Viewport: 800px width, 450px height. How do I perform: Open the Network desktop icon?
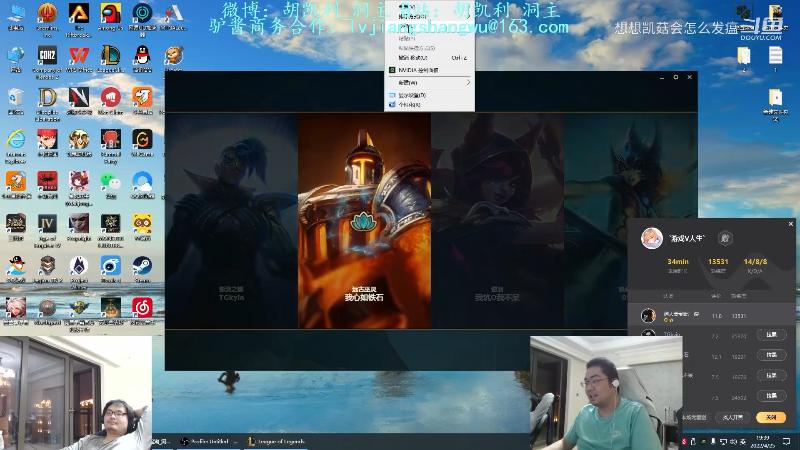[x=16, y=60]
